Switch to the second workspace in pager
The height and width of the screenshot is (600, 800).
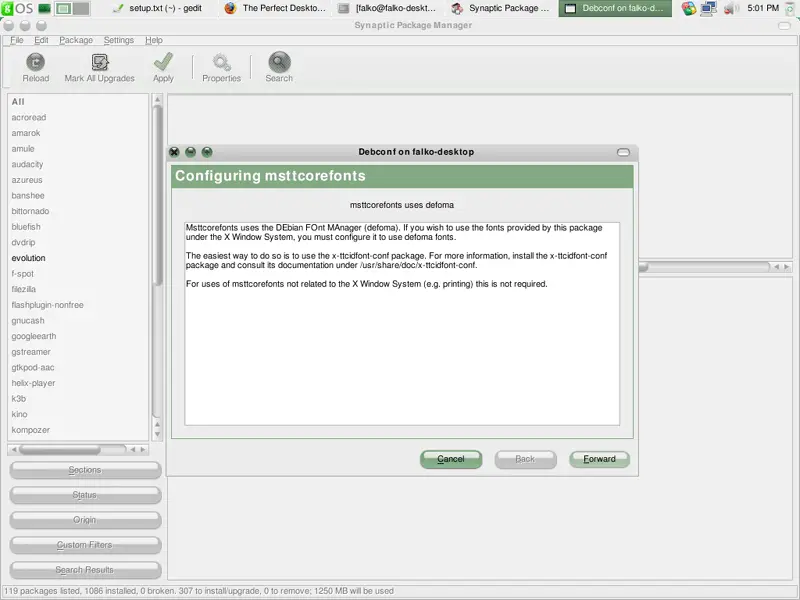pyautogui.click(x=81, y=8)
